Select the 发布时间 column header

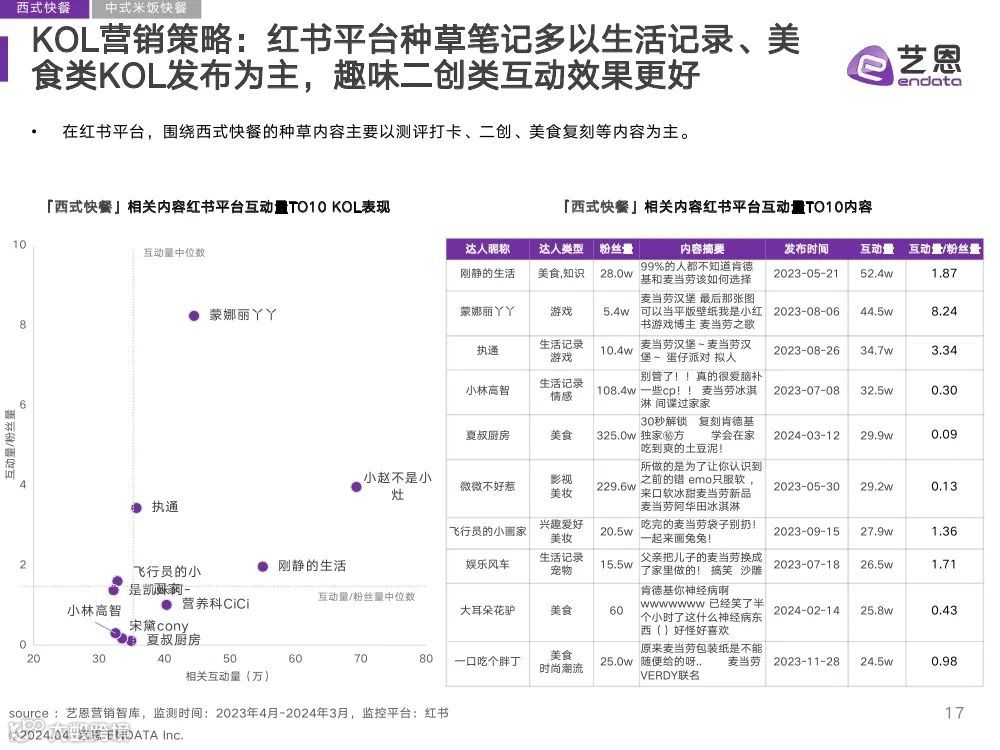[x=806, y=249]
